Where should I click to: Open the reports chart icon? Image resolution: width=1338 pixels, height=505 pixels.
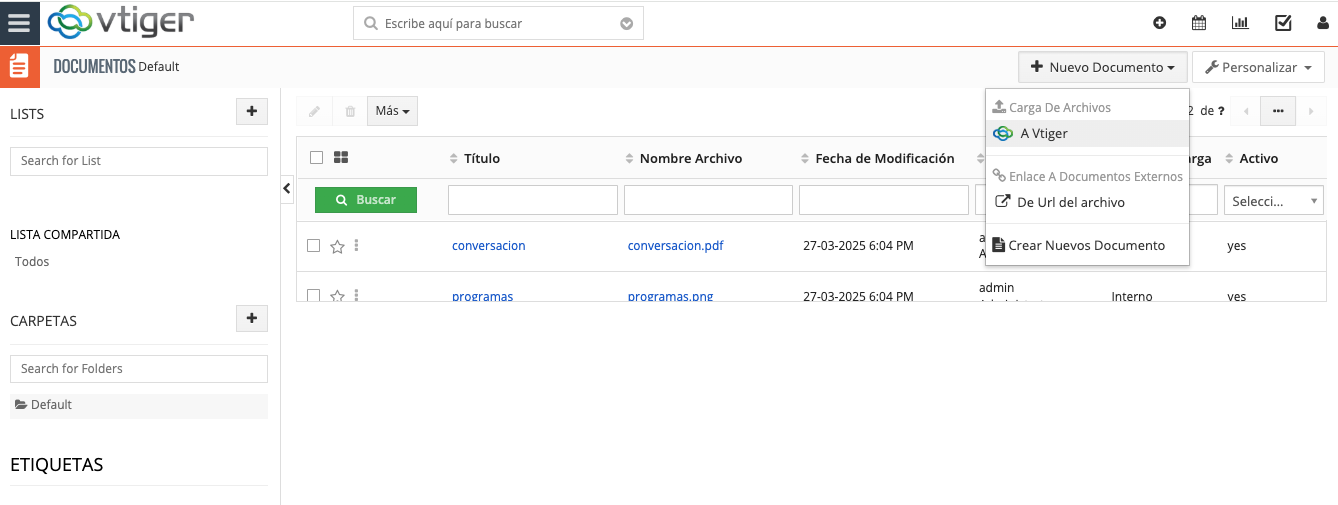click(x=1240, y=23)
